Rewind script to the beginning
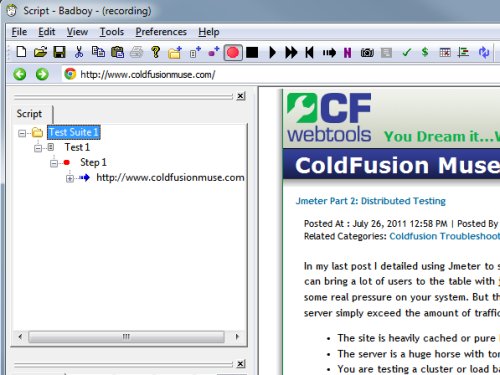This screenshot has height=375, width=500. point(309,52)
